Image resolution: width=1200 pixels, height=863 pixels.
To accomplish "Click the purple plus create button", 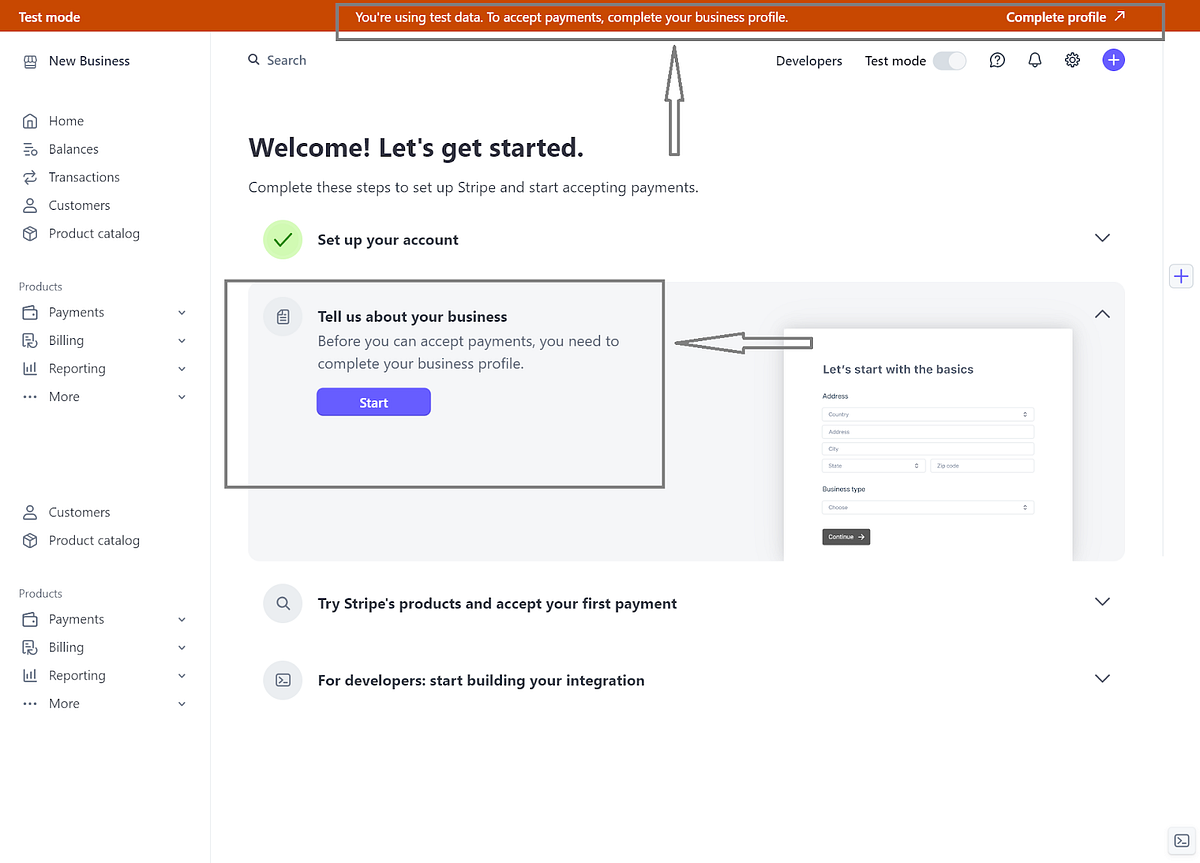I will click(1113, 60).
